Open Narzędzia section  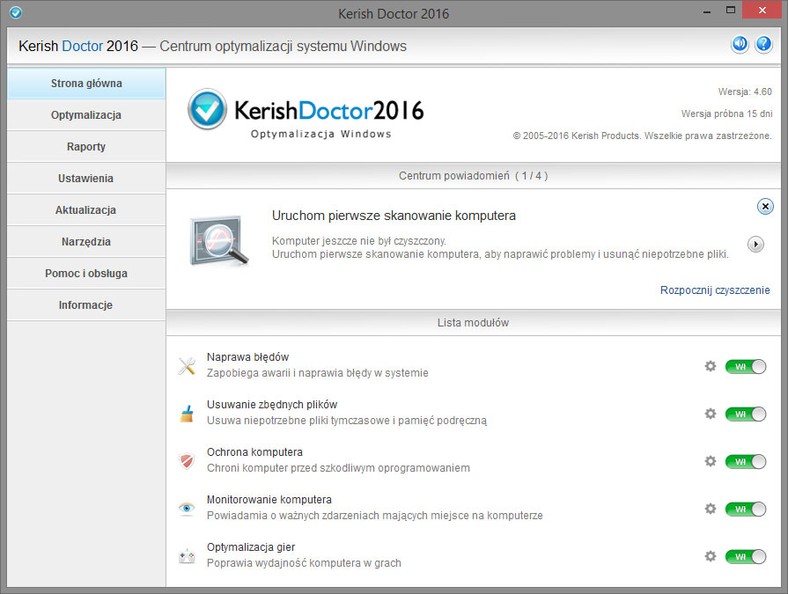tap(86, 242)
